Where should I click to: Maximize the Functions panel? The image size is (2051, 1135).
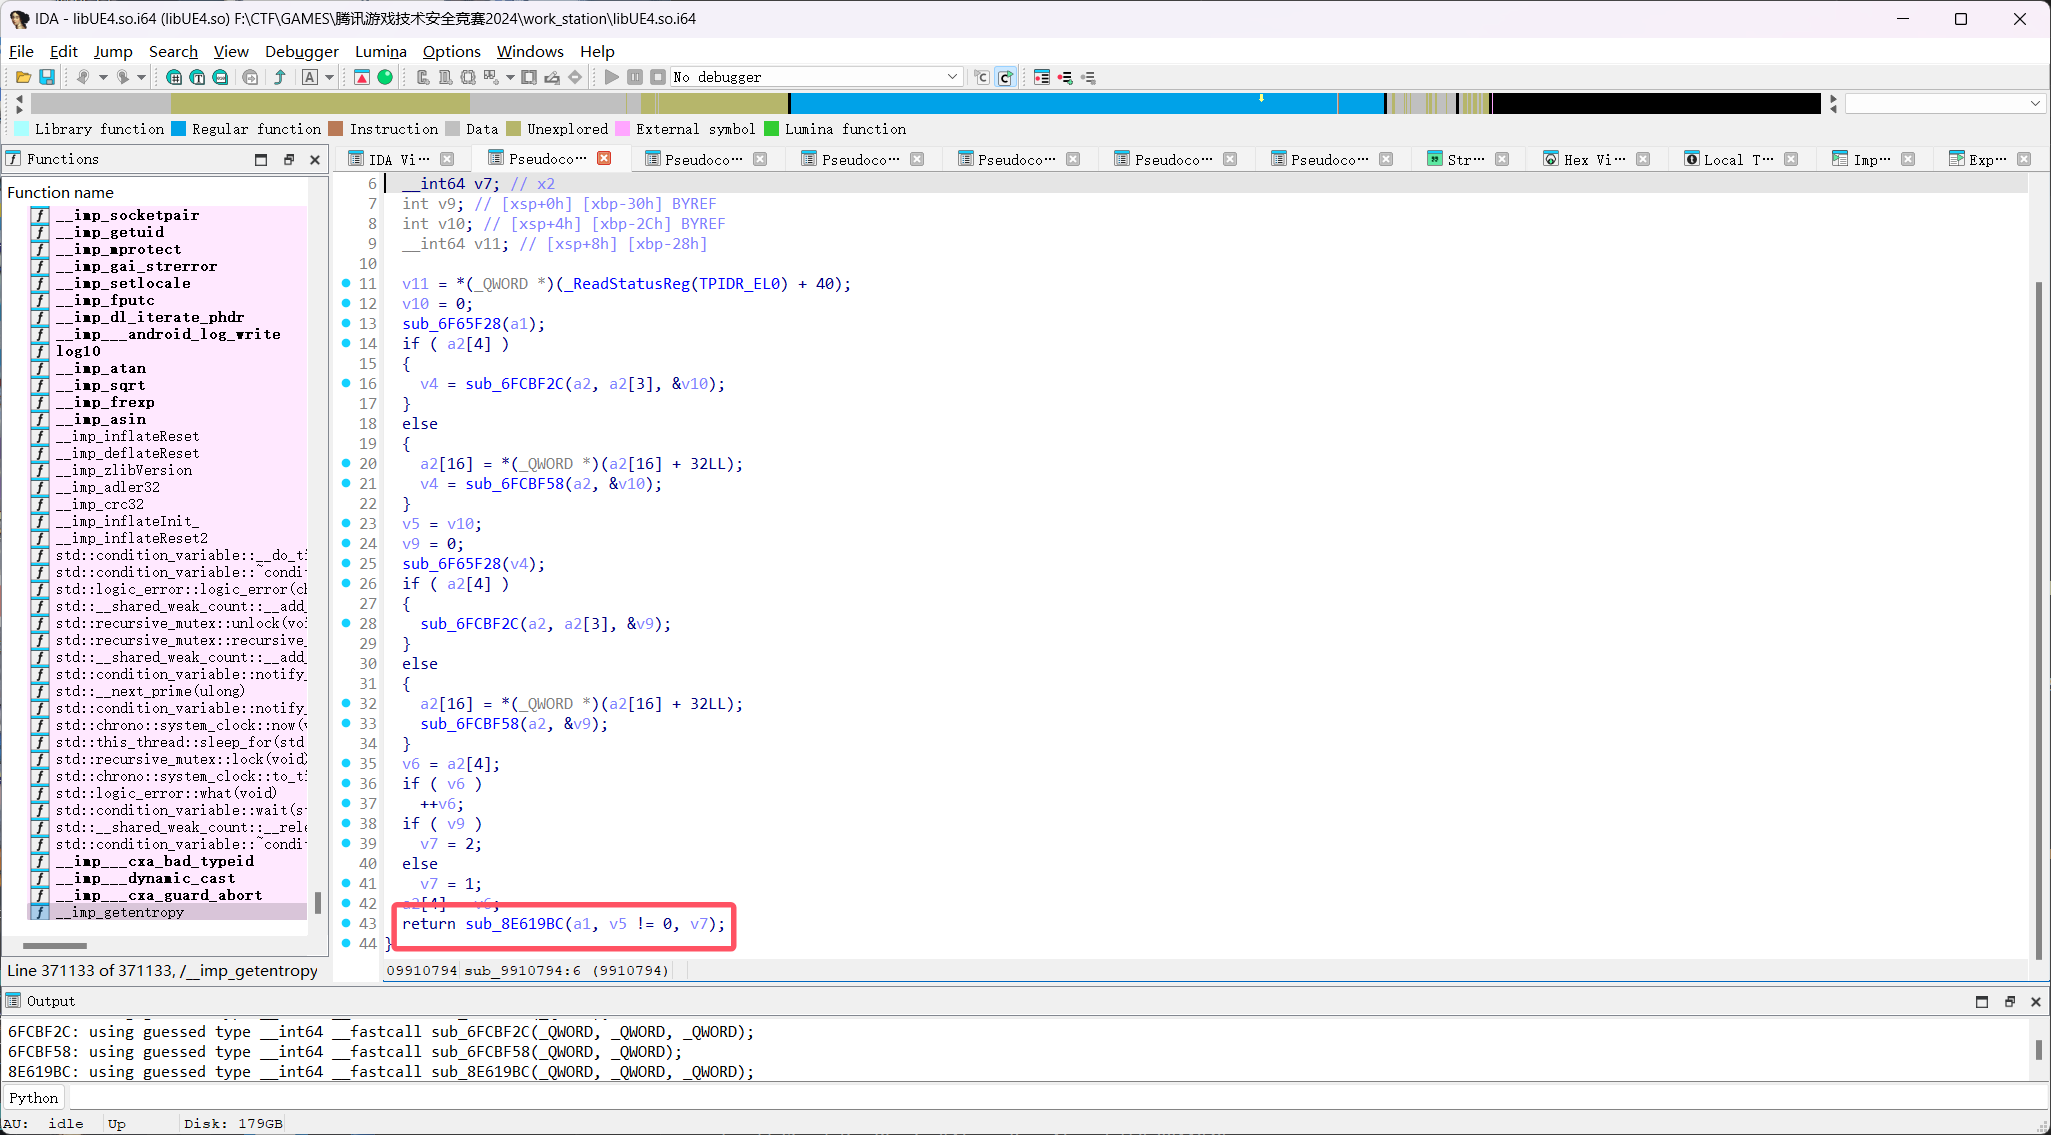261,159
